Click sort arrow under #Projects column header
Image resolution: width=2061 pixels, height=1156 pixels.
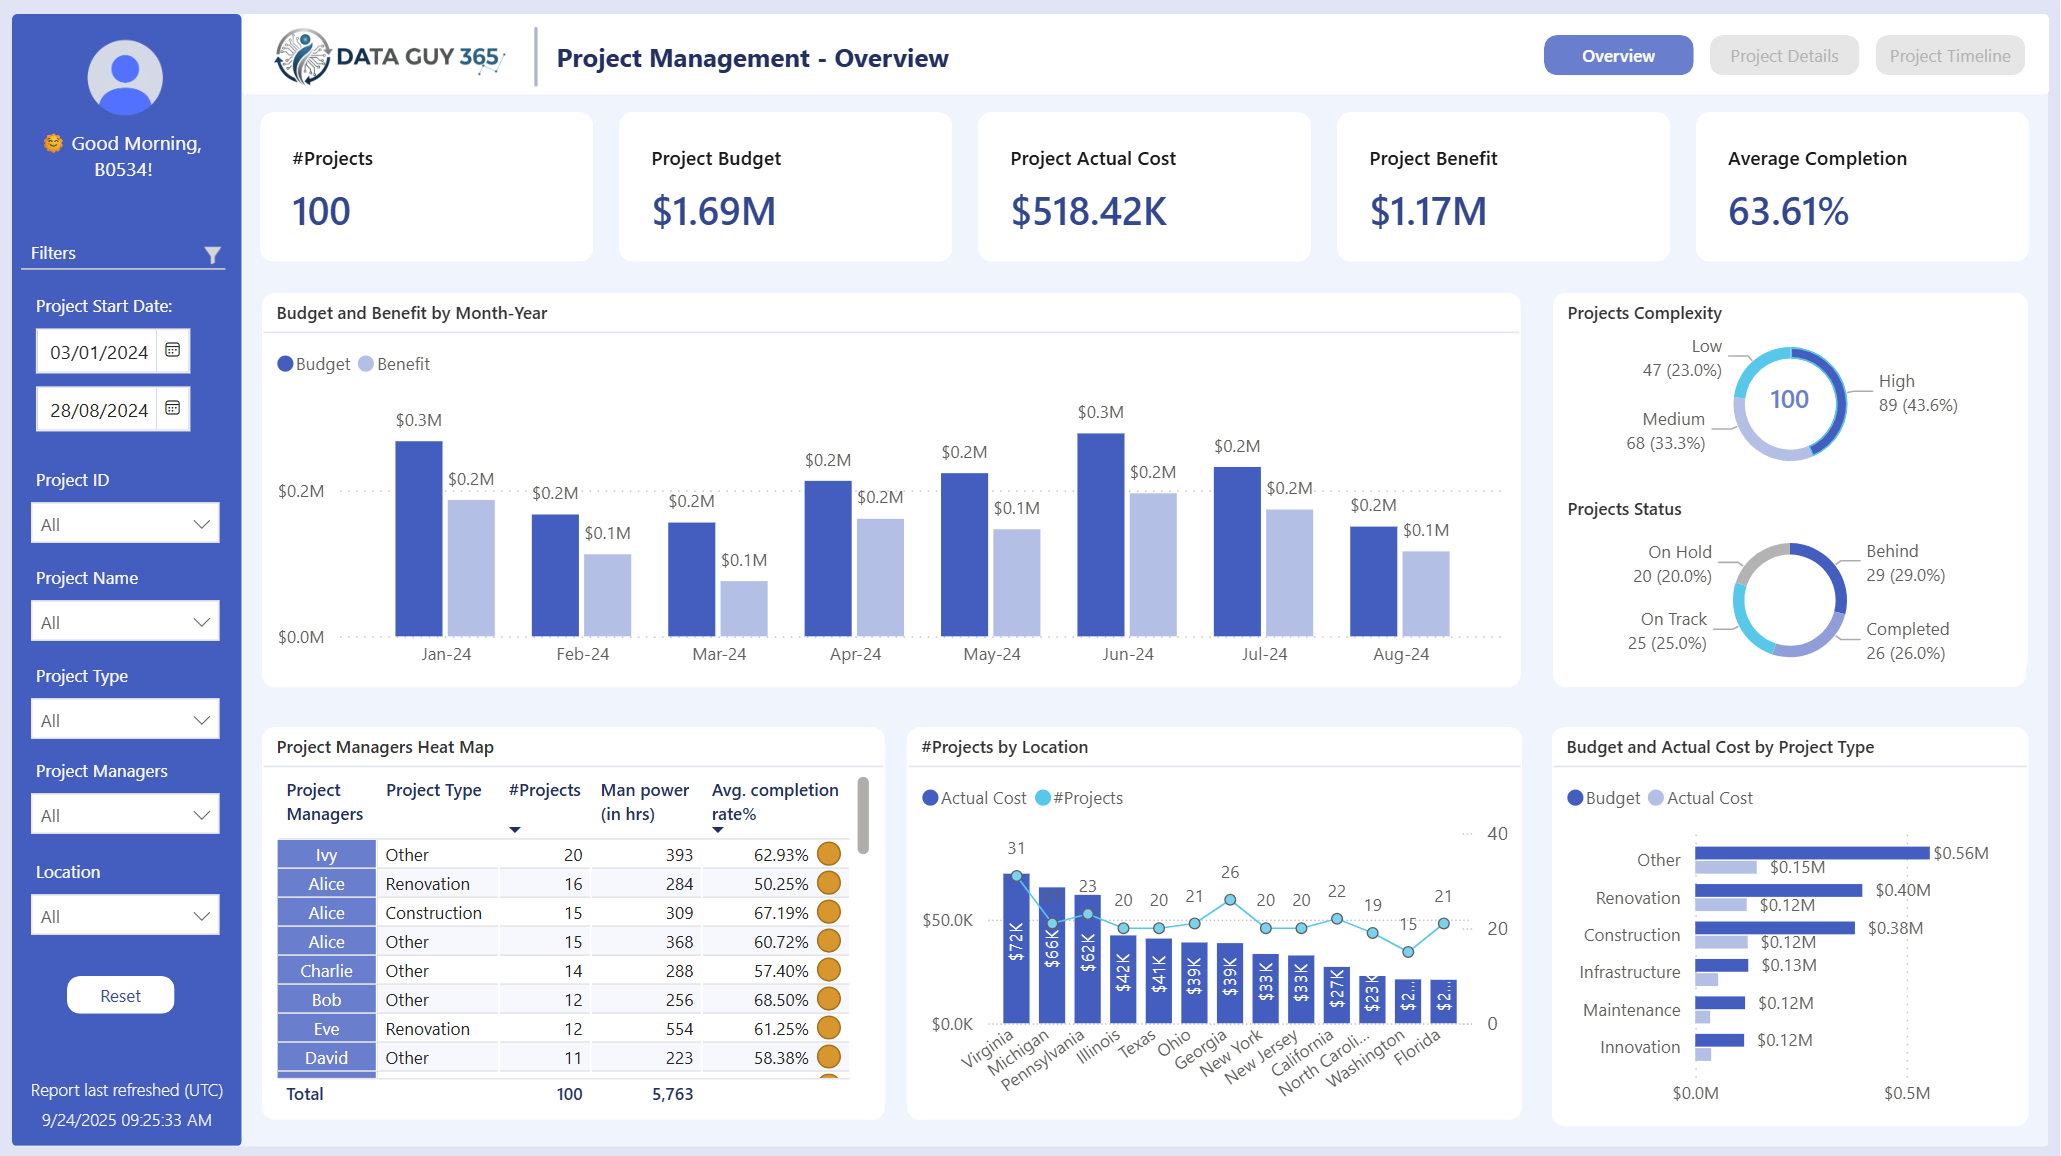tap(515, 830)
